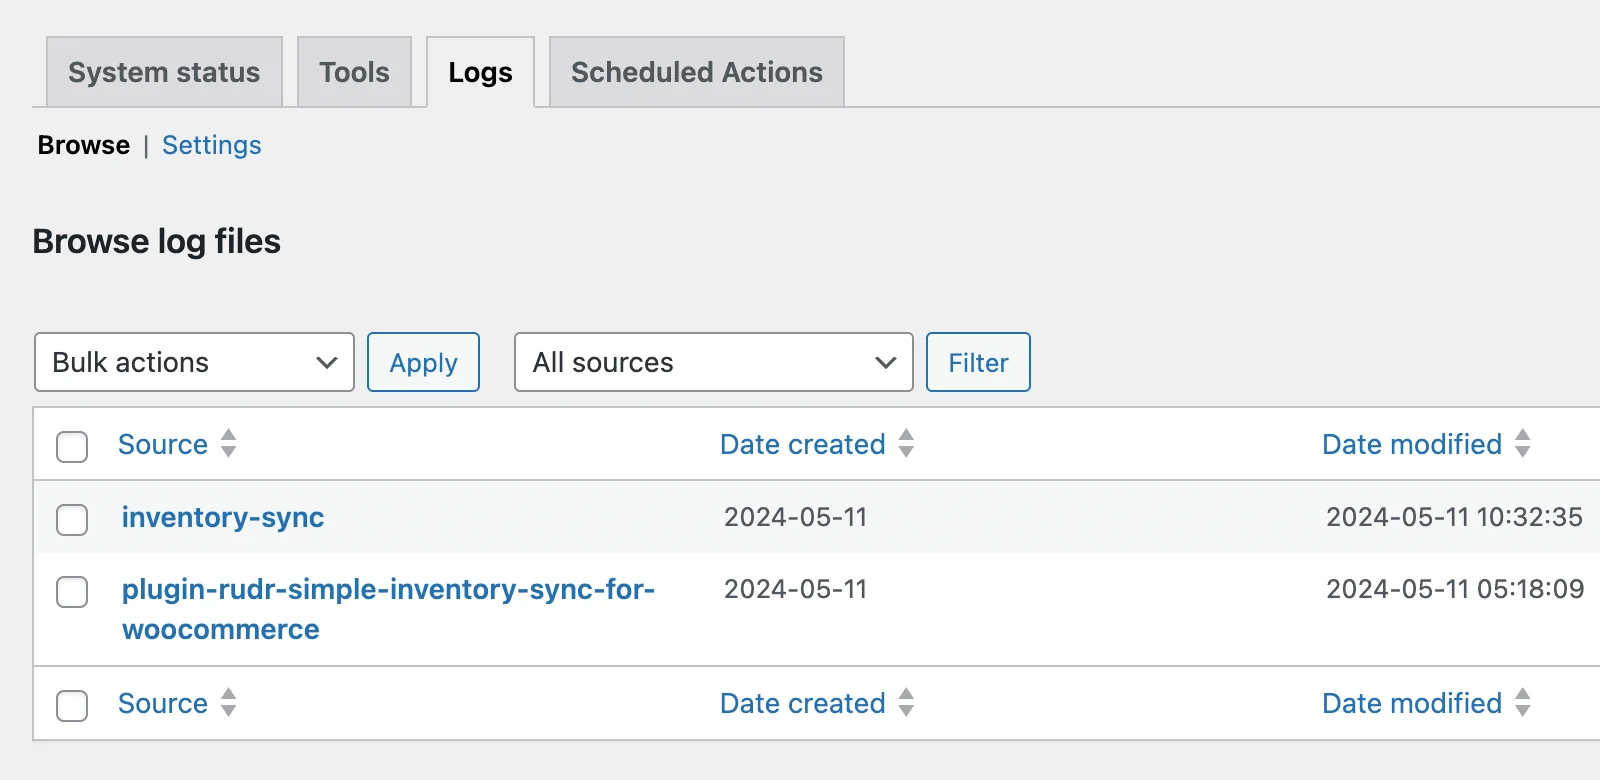1600x780 pixels.
Task: Click the header Date modified sort arrows icon
Action: [x=1523, y=443]
